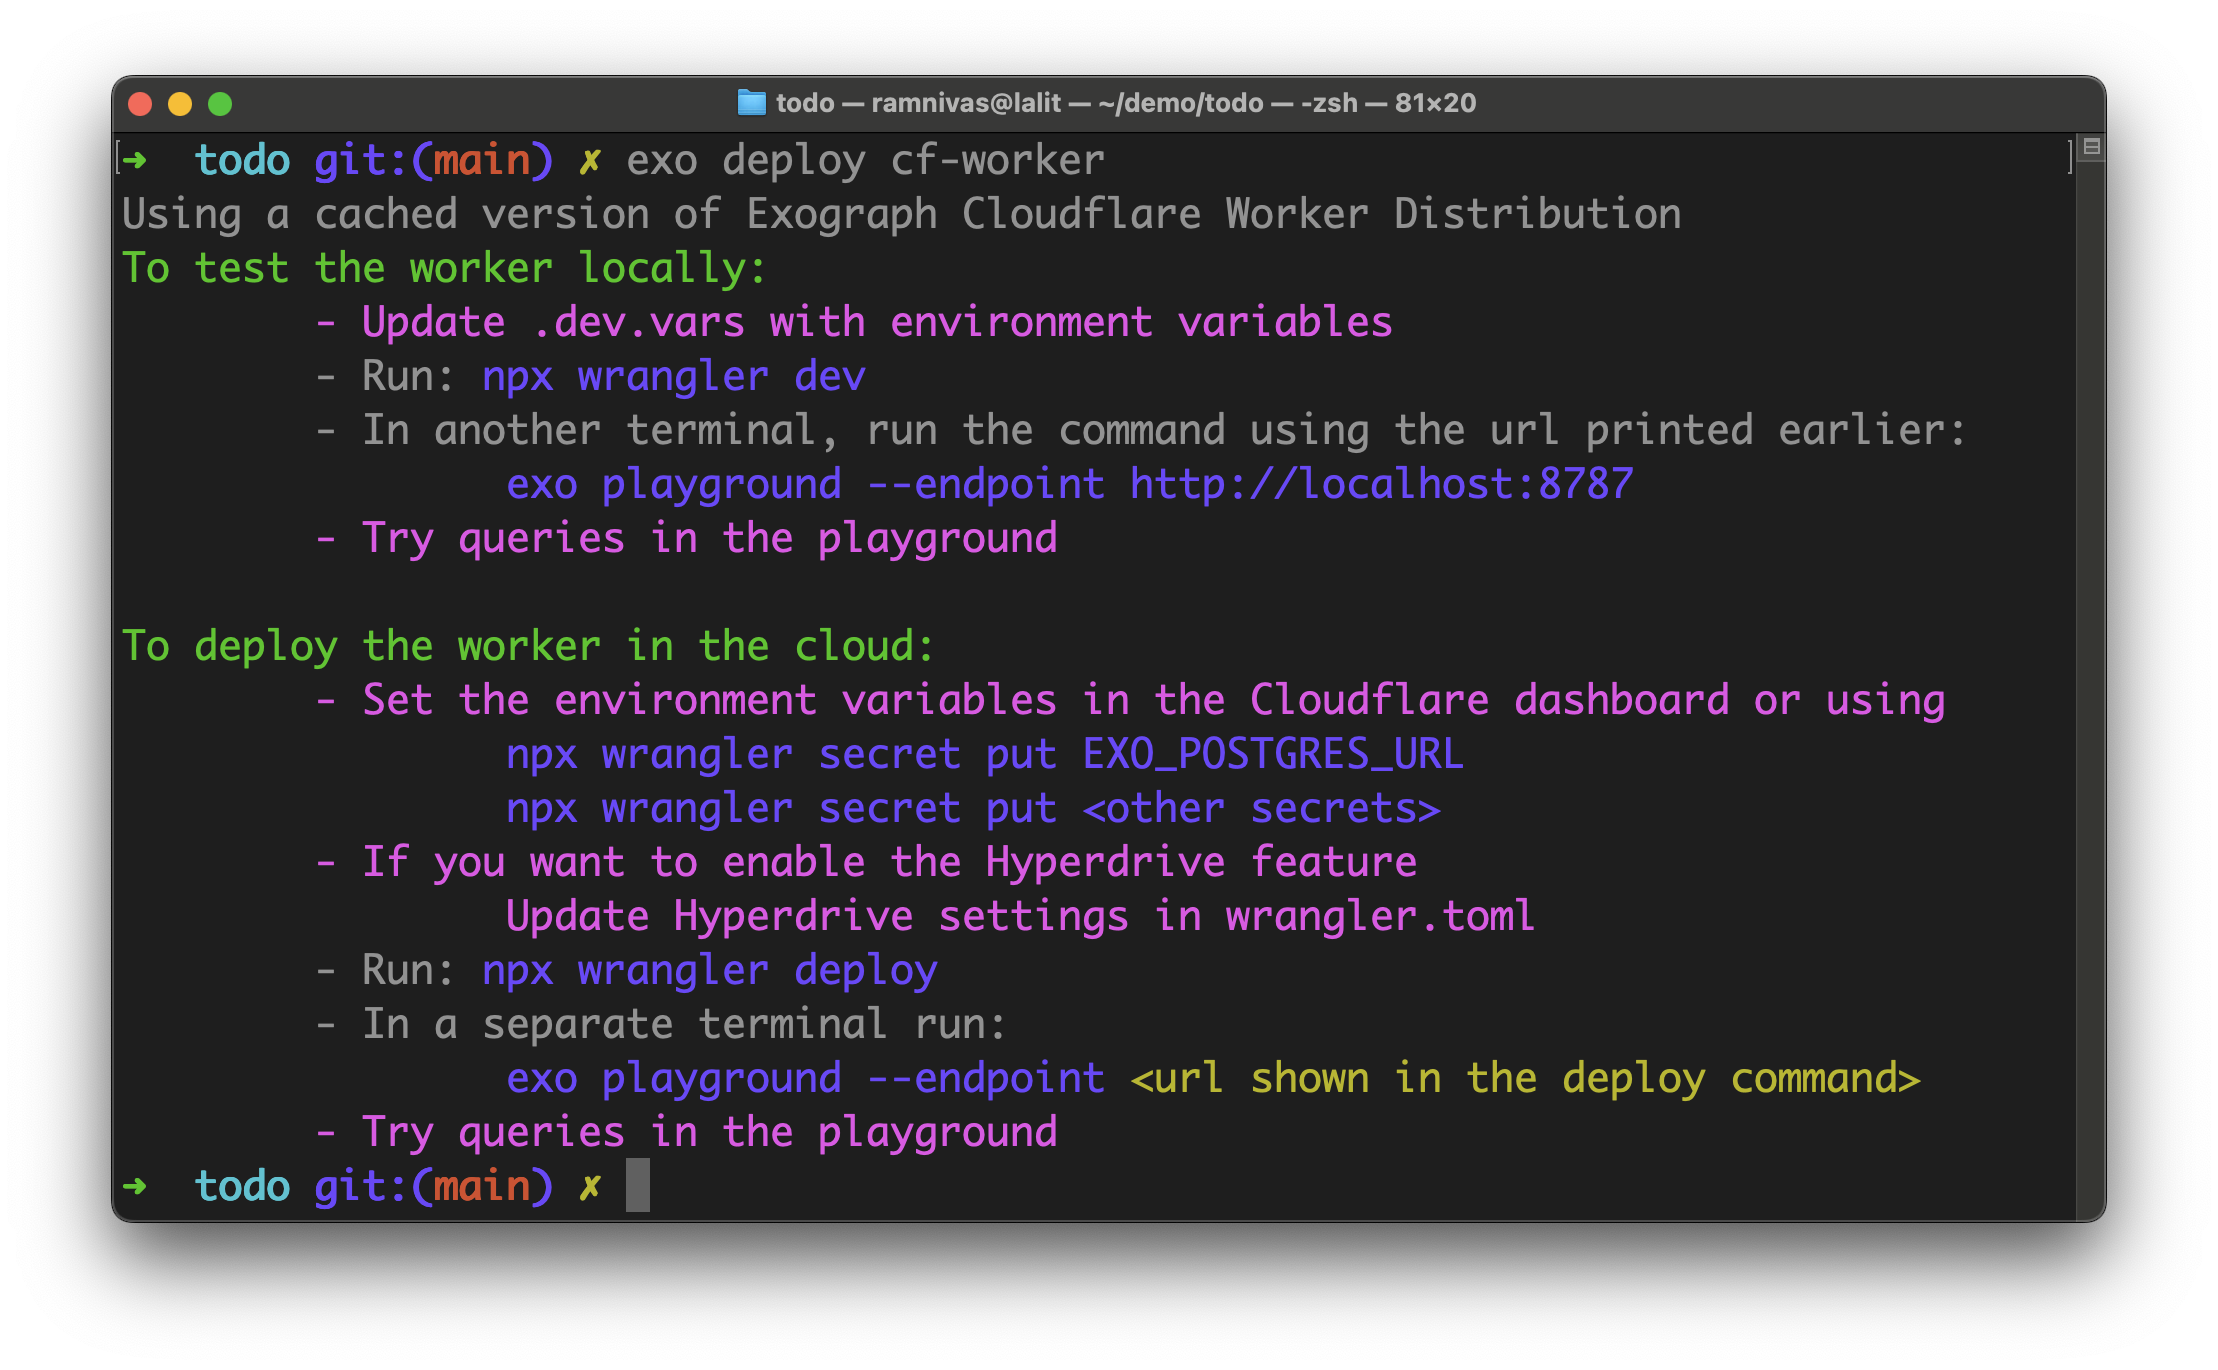Click the terminal cursor block at the prompt
Viewport: 2218px width, 1370px height.
(638, 1186)
